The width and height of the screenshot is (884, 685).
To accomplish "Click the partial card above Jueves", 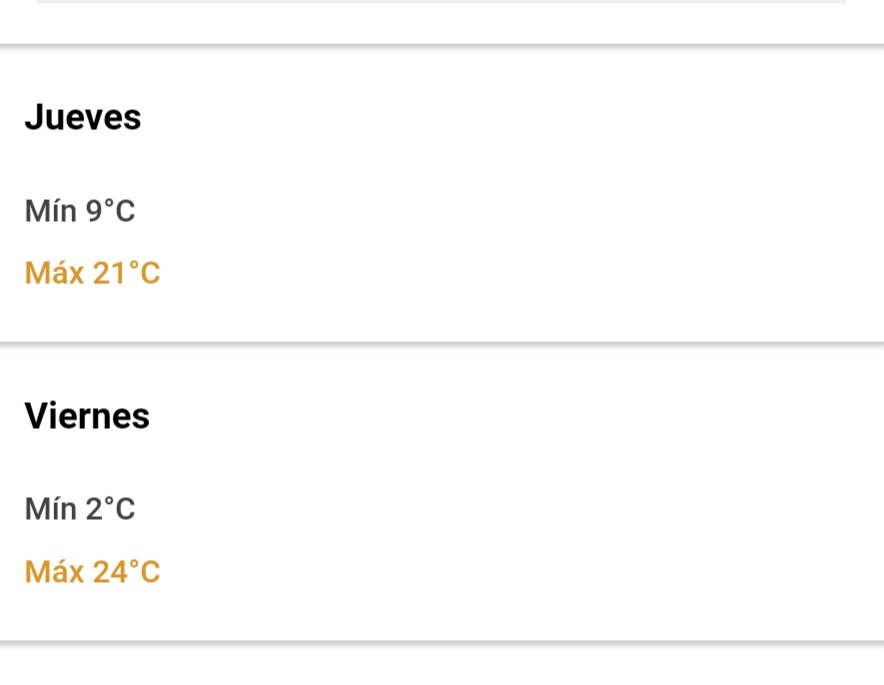I will pos(442,21).
